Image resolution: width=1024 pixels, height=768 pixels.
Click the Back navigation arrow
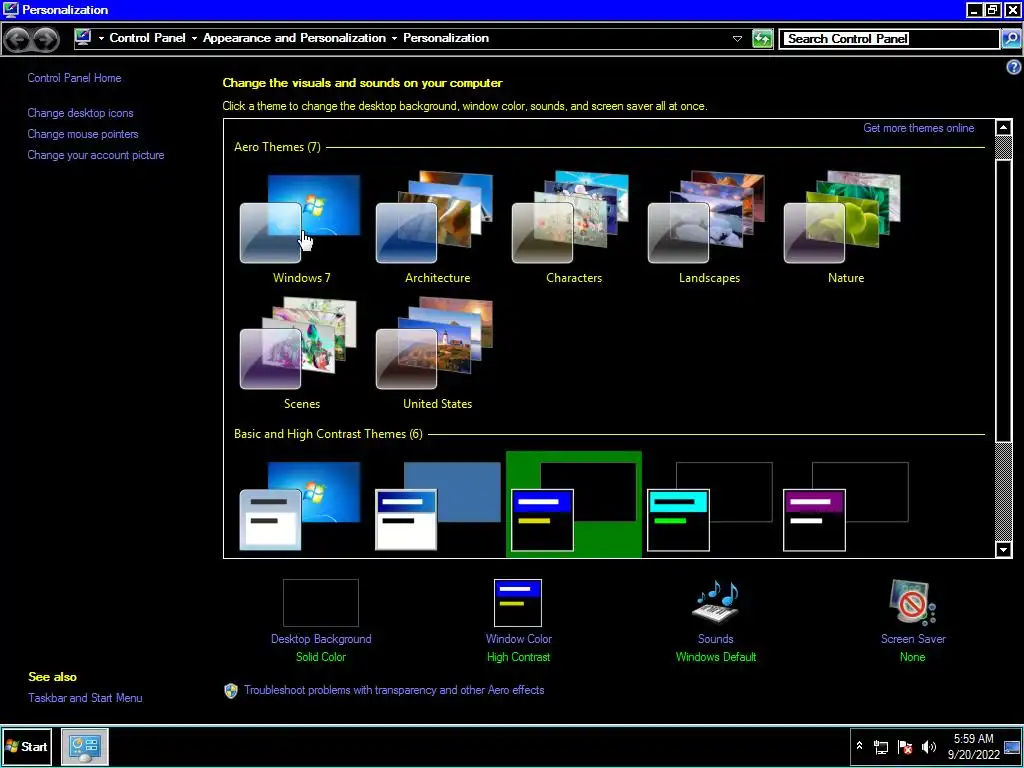(x=18, y=39)
